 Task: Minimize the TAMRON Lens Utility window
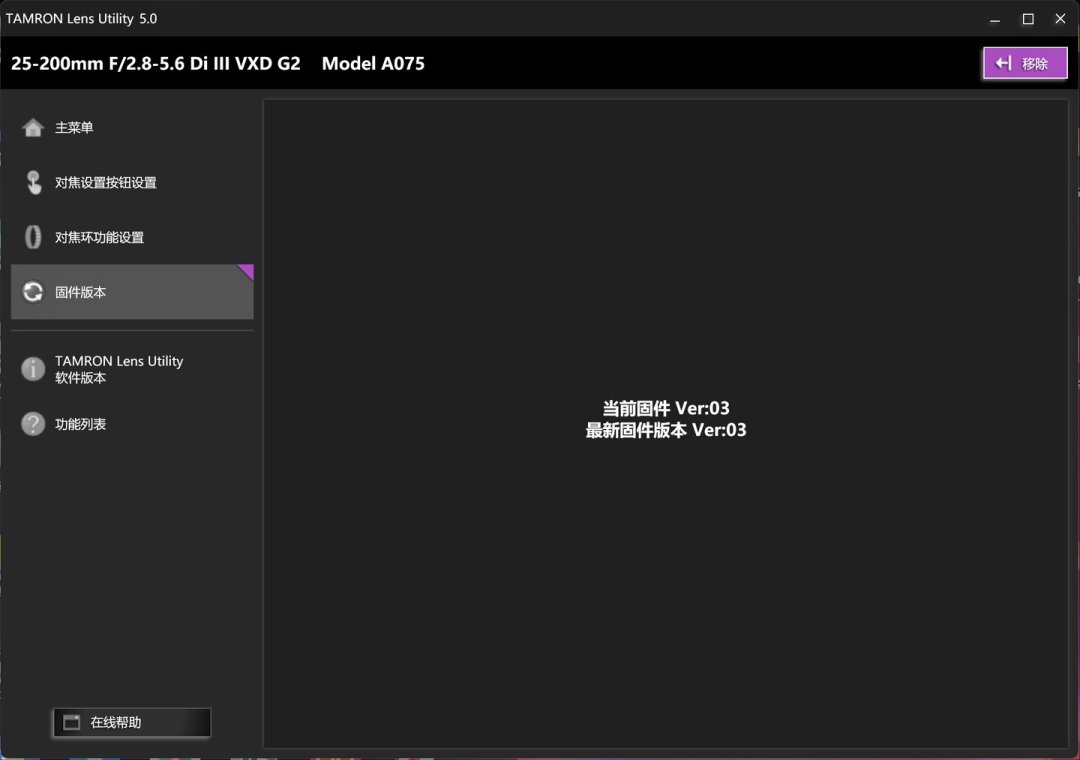pyautogui.click(x=995, y=19)
